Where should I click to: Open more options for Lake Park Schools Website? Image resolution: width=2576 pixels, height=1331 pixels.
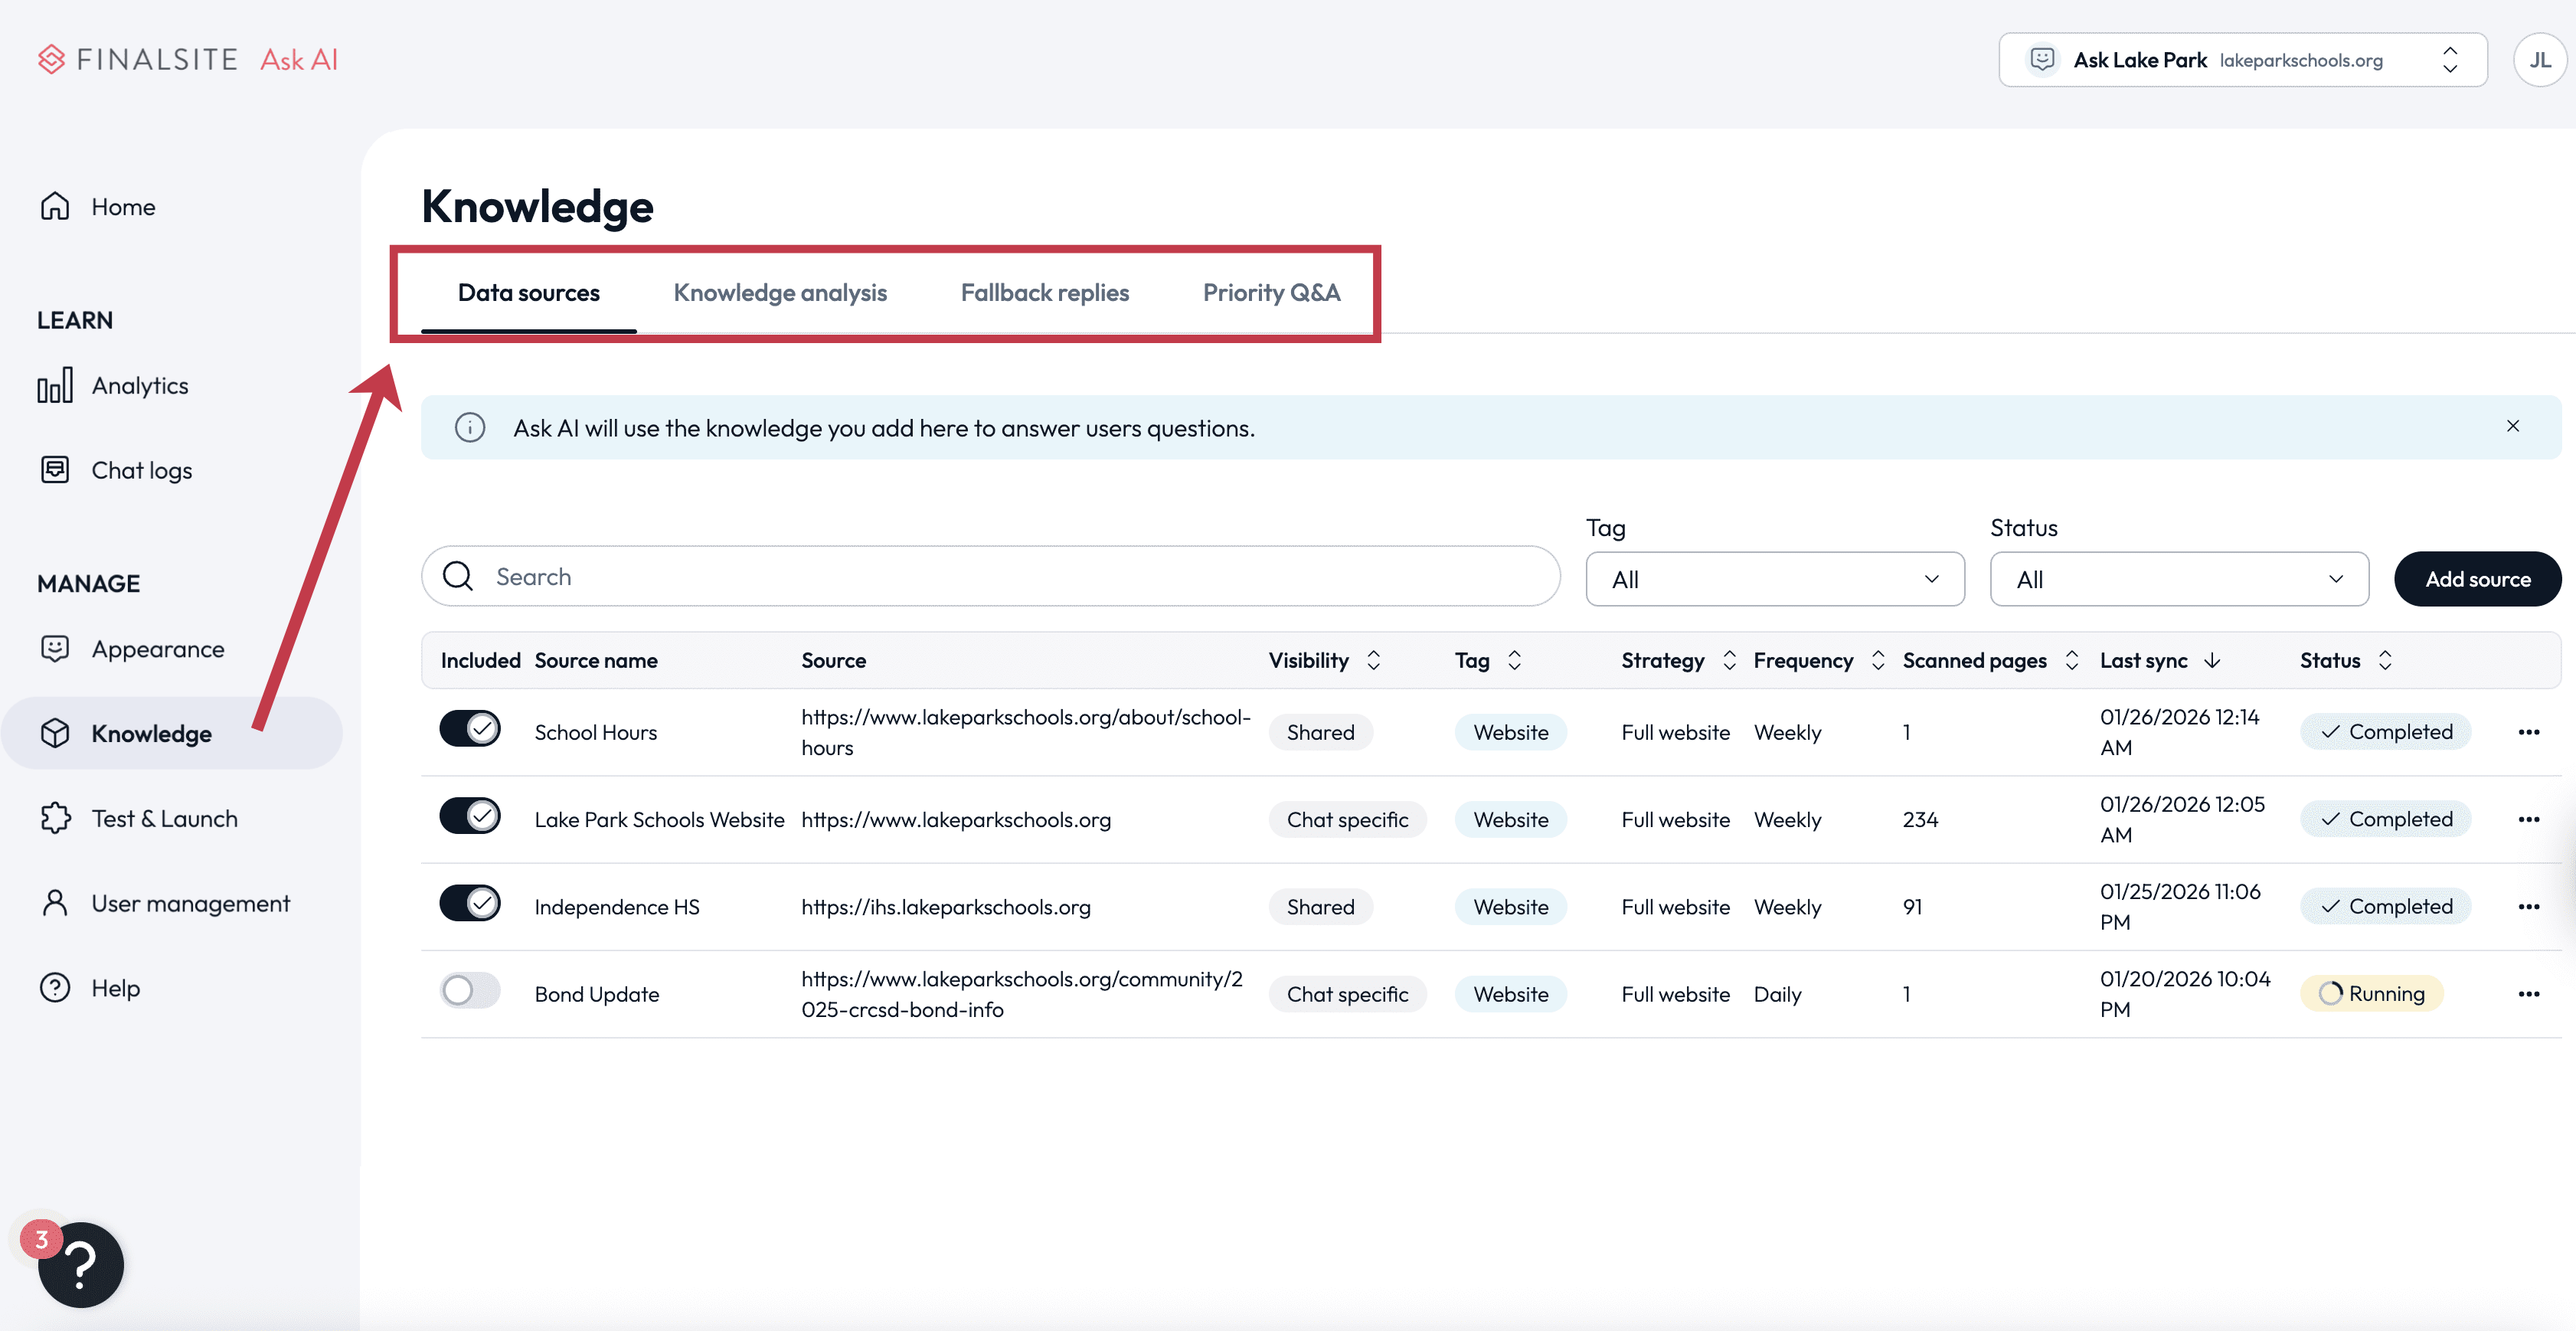2529,819
